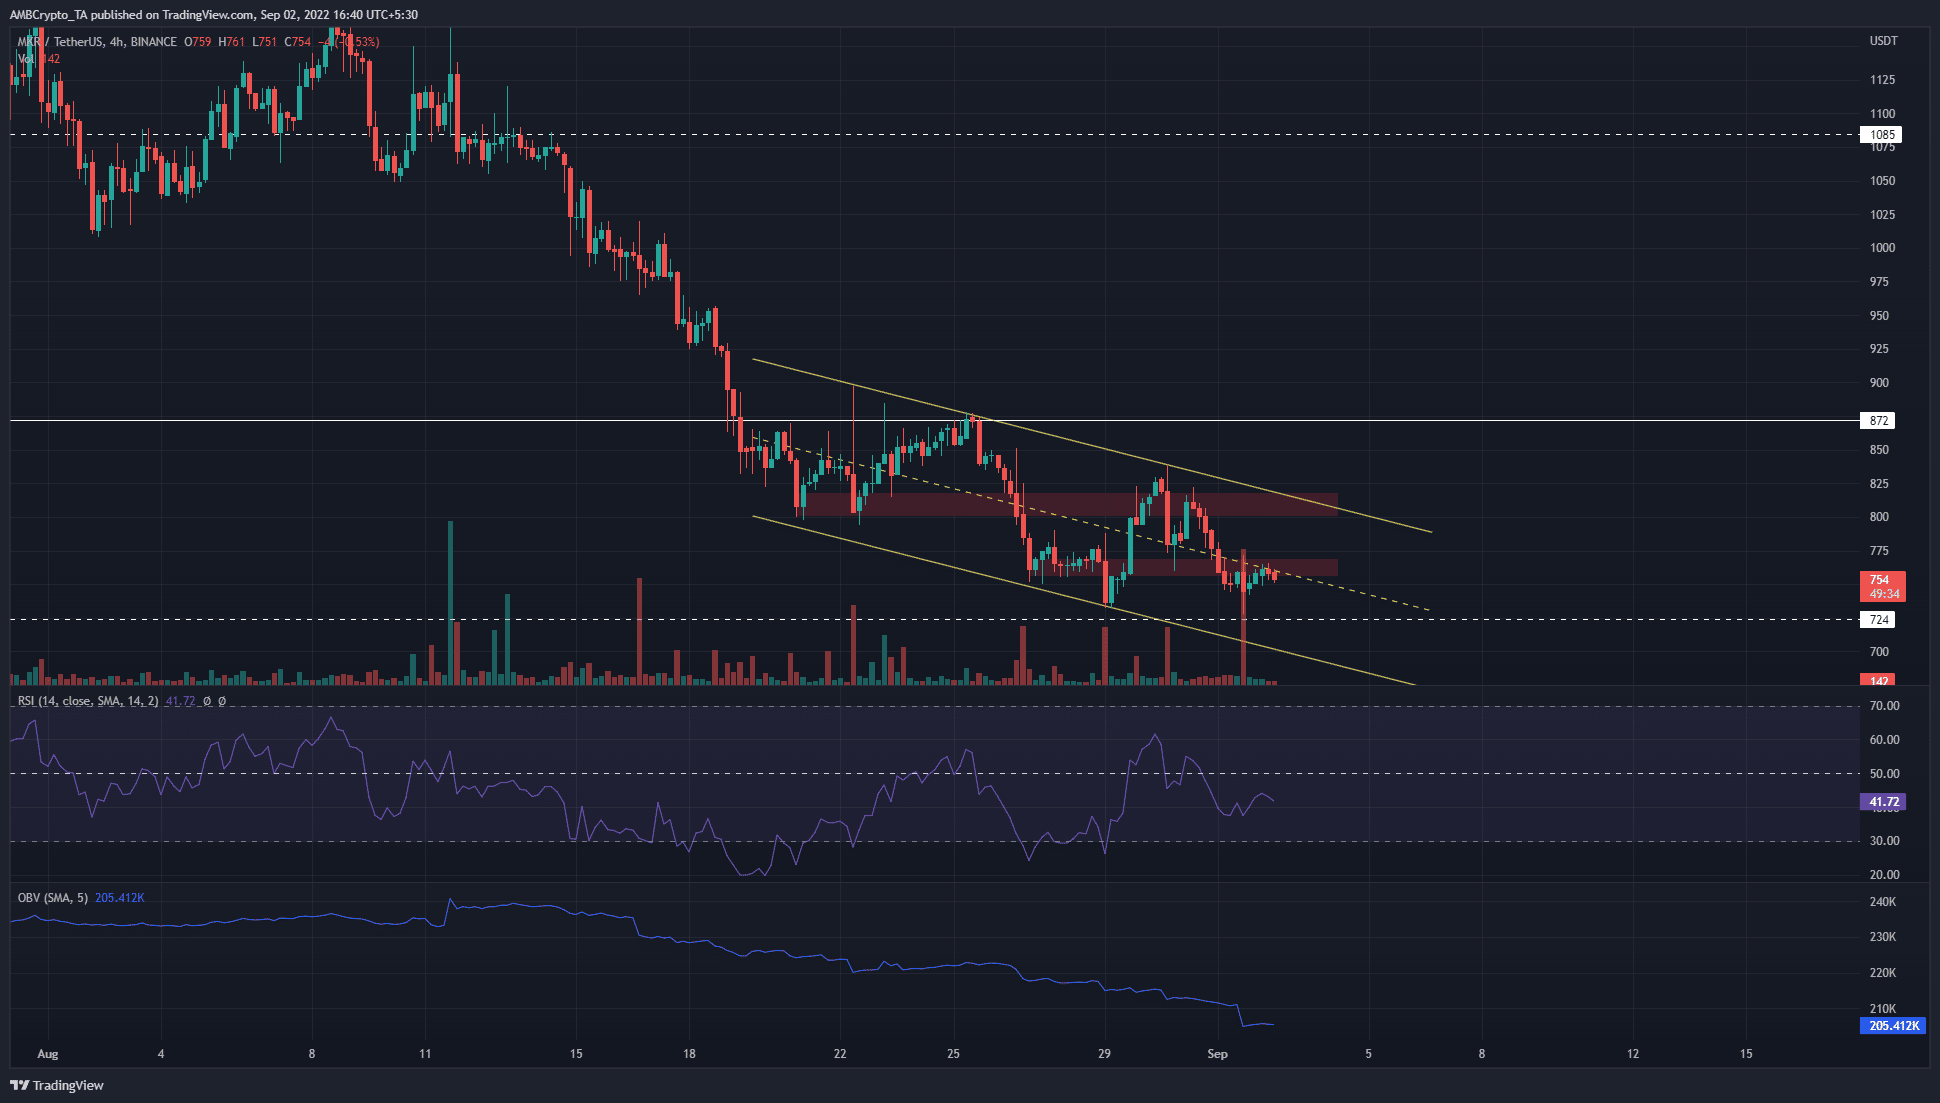The width and height of the screenshot is (1940, 1103).
Task: Click the upper red resistance zone rectangle
Action: click(x=1070, y=504)
